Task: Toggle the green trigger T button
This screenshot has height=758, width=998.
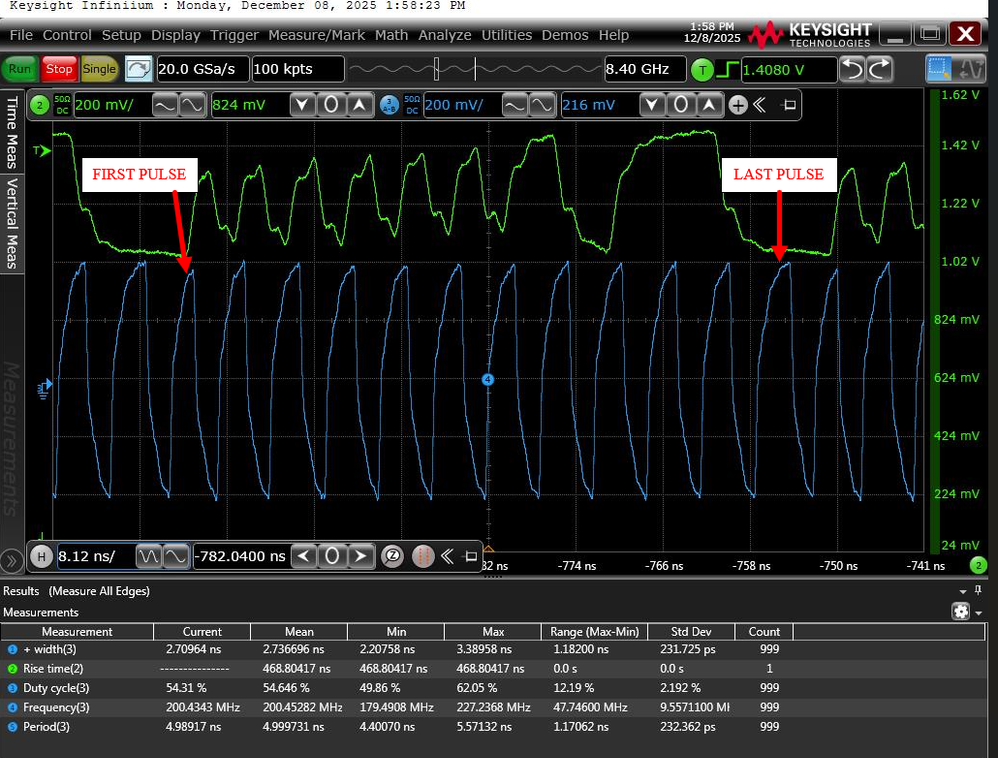Action: (x=703, y=69)
